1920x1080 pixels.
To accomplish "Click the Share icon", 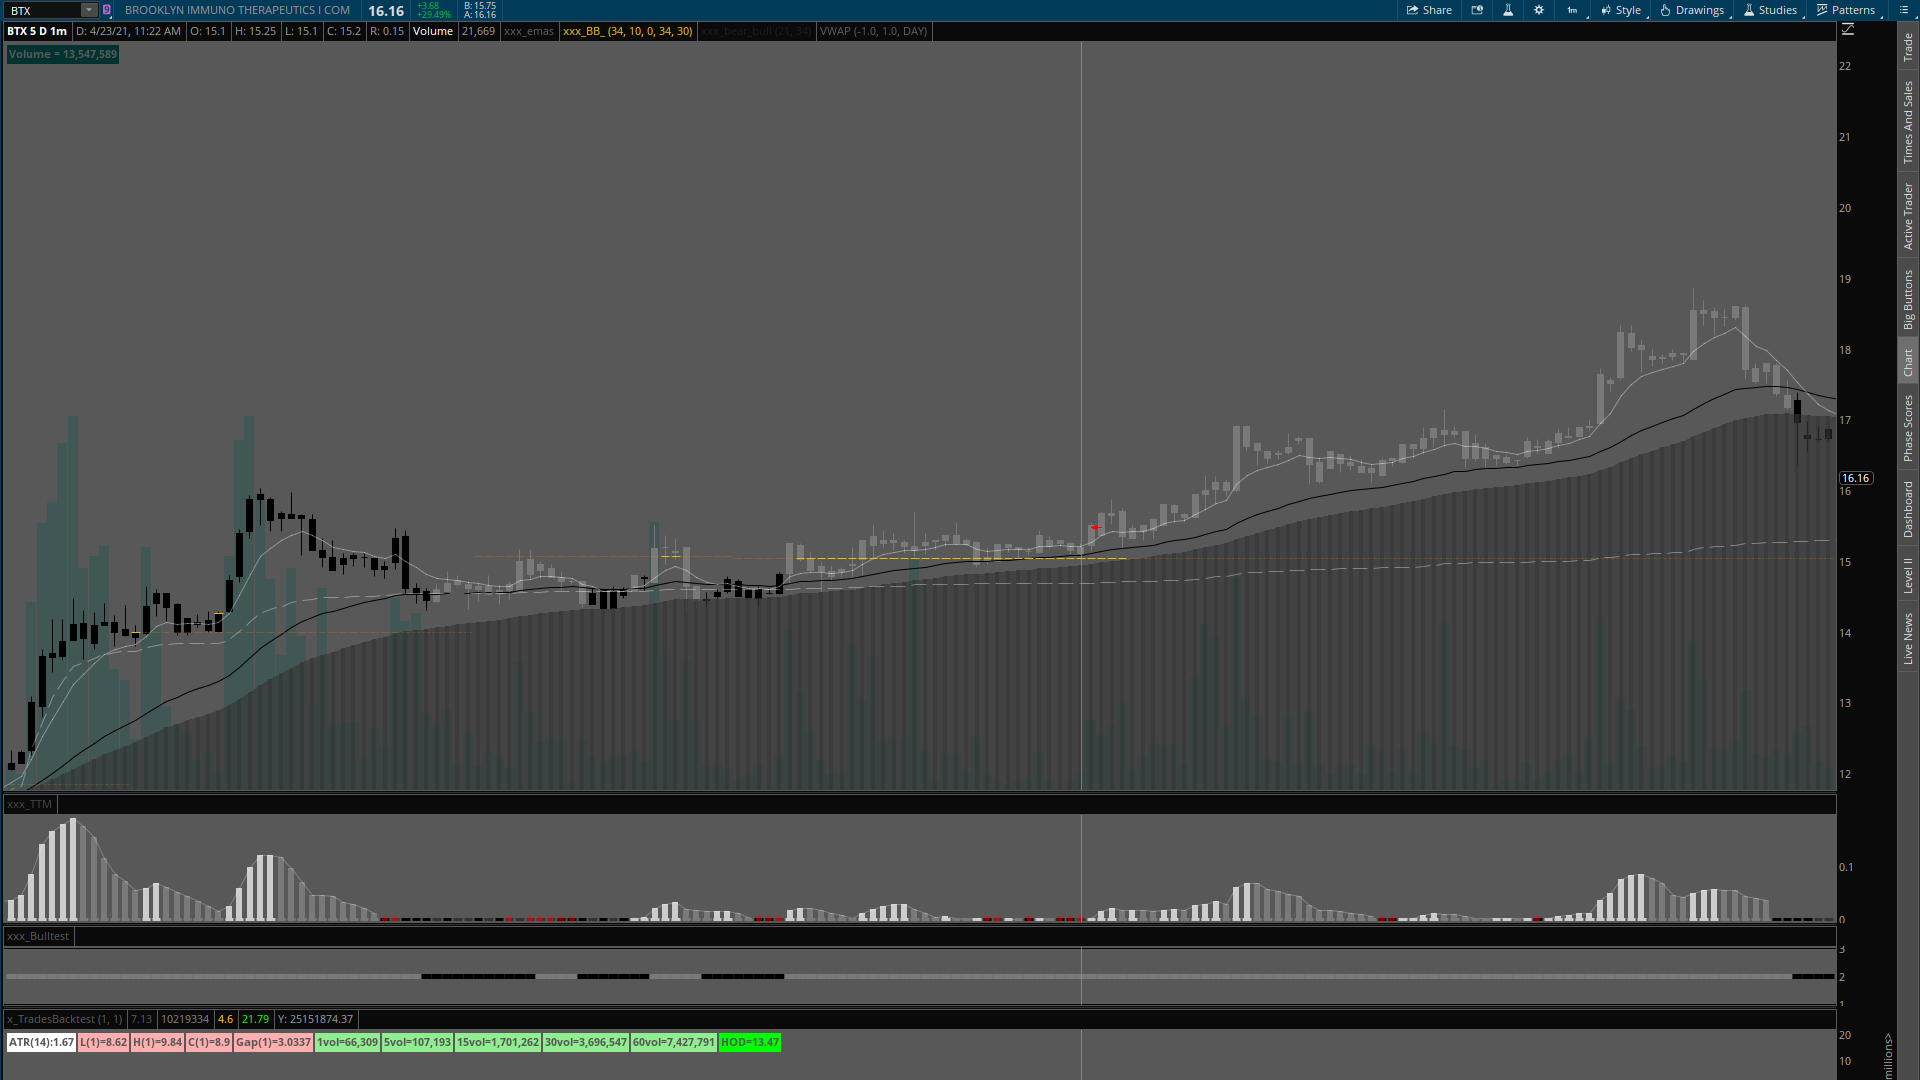I will tap(1429, 10).
